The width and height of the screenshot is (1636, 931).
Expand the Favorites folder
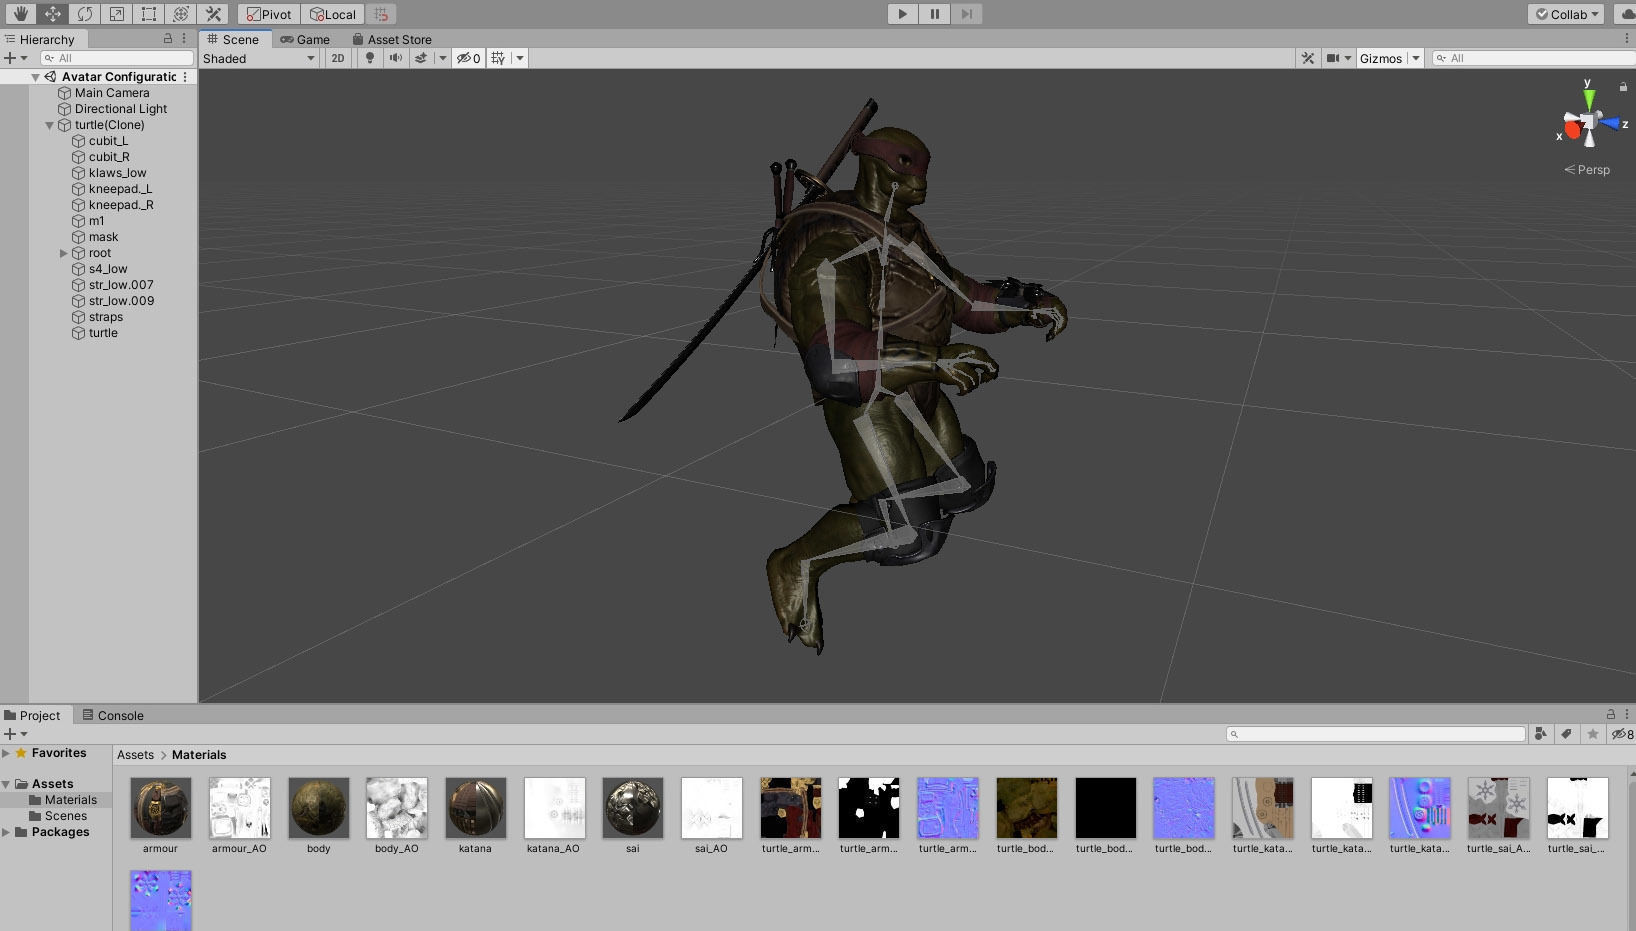click(x=6, y=753)
